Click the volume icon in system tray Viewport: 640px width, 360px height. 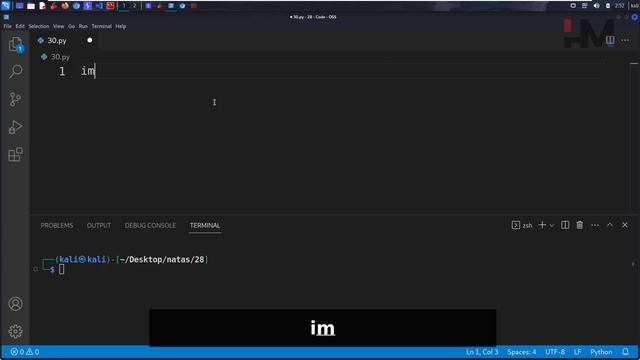pyautogui.click(x=596, y=6)
